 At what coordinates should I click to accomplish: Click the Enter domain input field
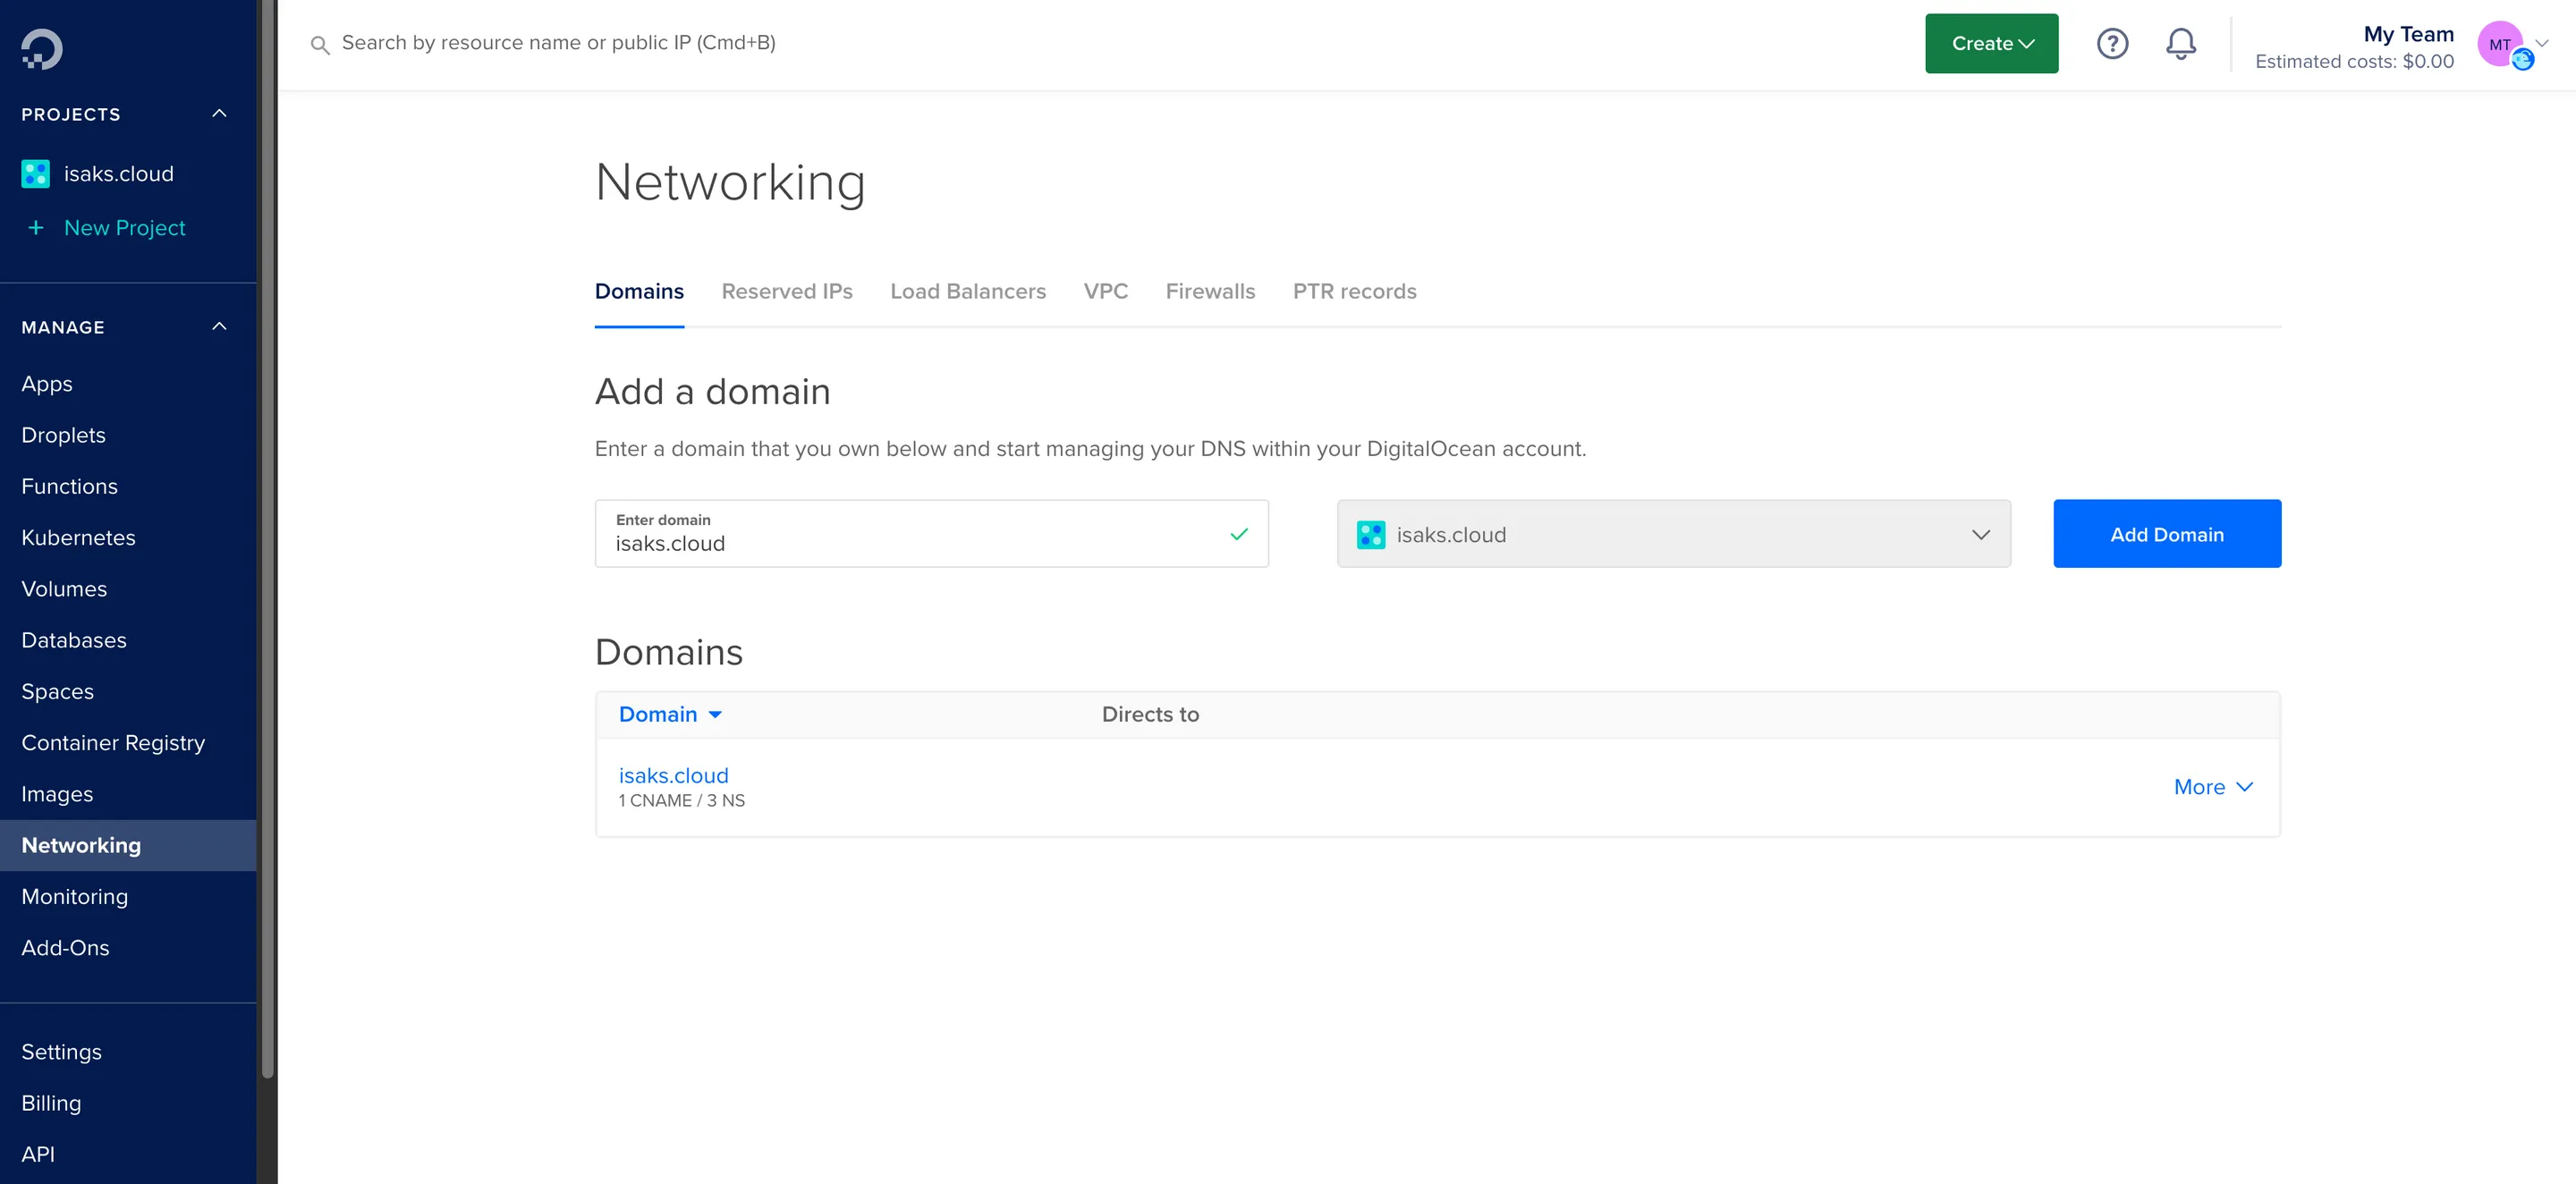pyautogui.click(x=931, y=534)
